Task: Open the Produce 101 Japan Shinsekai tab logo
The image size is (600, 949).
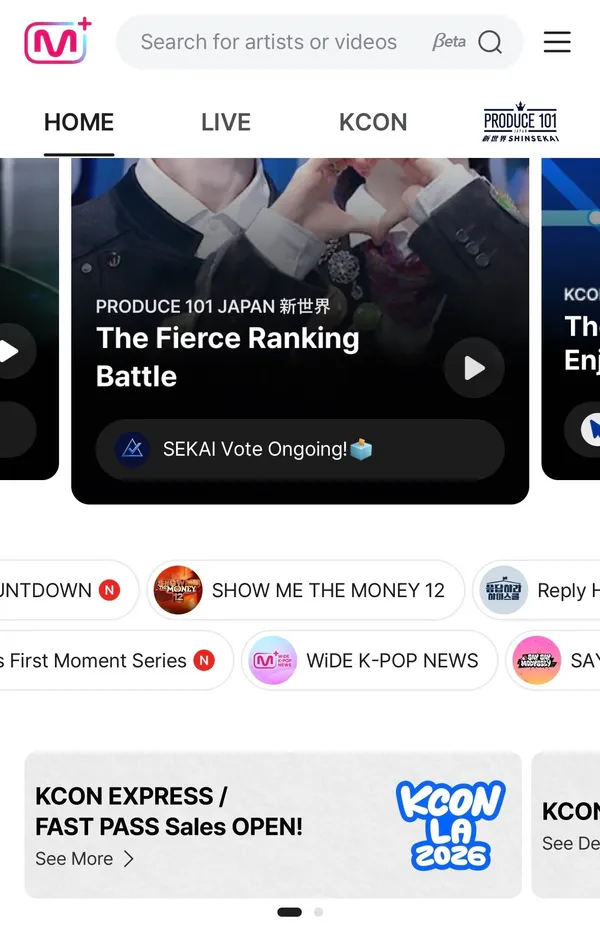Action: click(x=520, y=122)
